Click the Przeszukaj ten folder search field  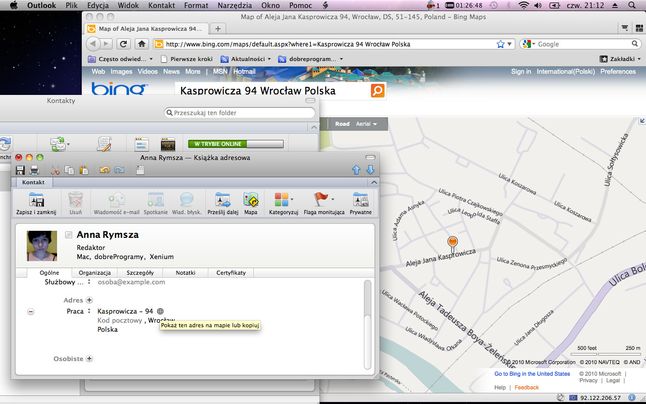[x=240, y=113]
